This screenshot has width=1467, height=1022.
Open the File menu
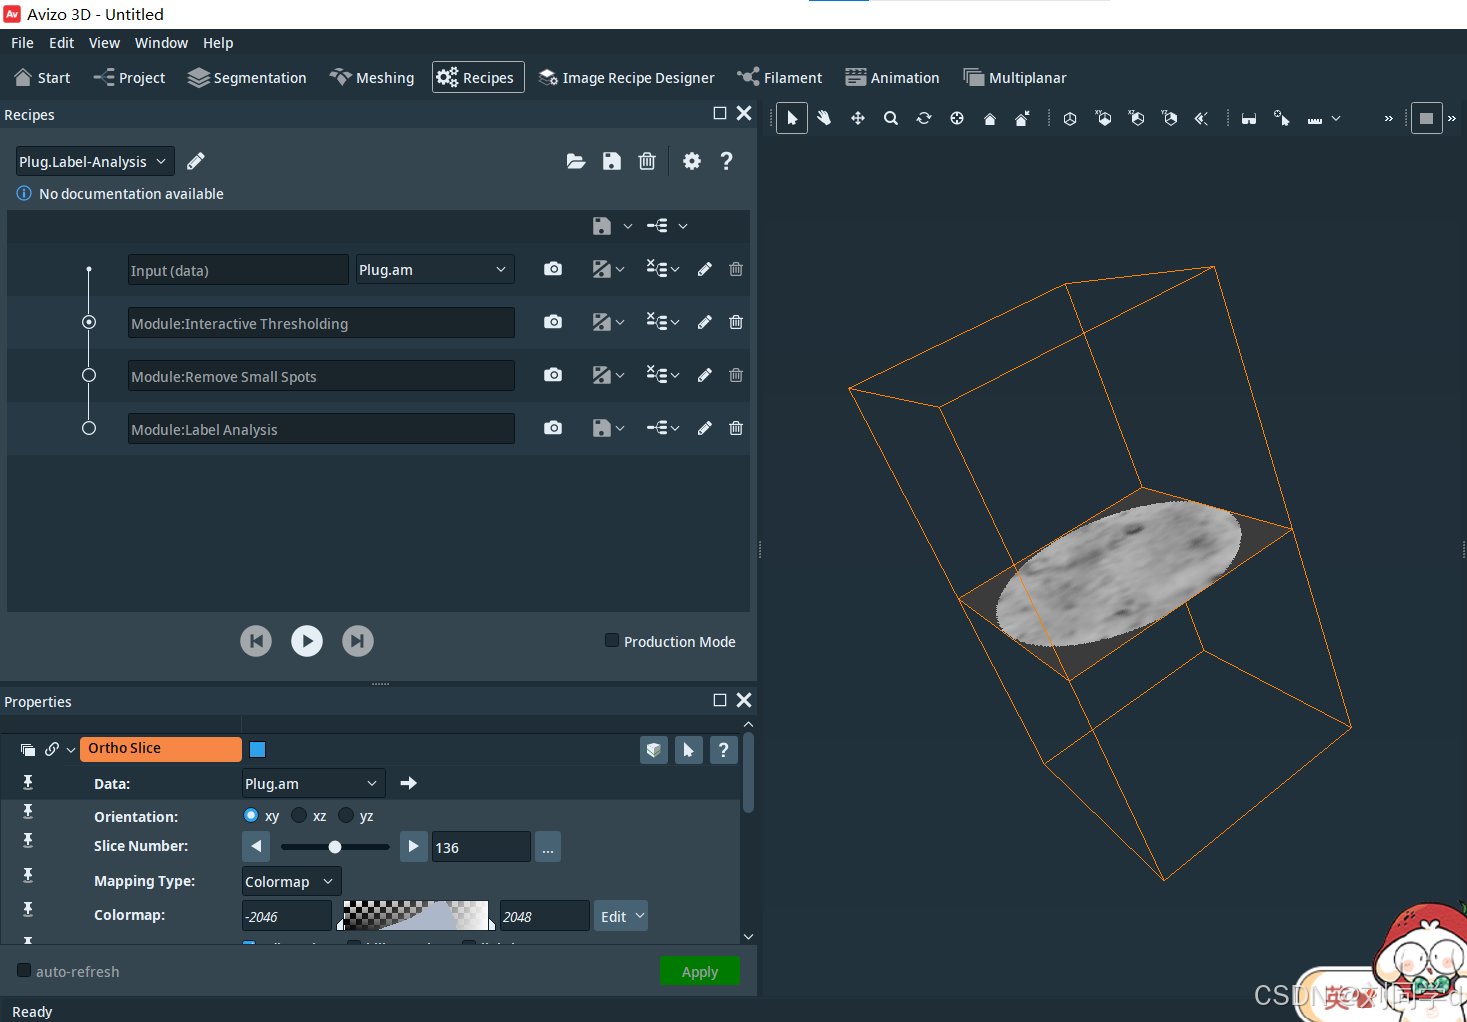point(22,43)
